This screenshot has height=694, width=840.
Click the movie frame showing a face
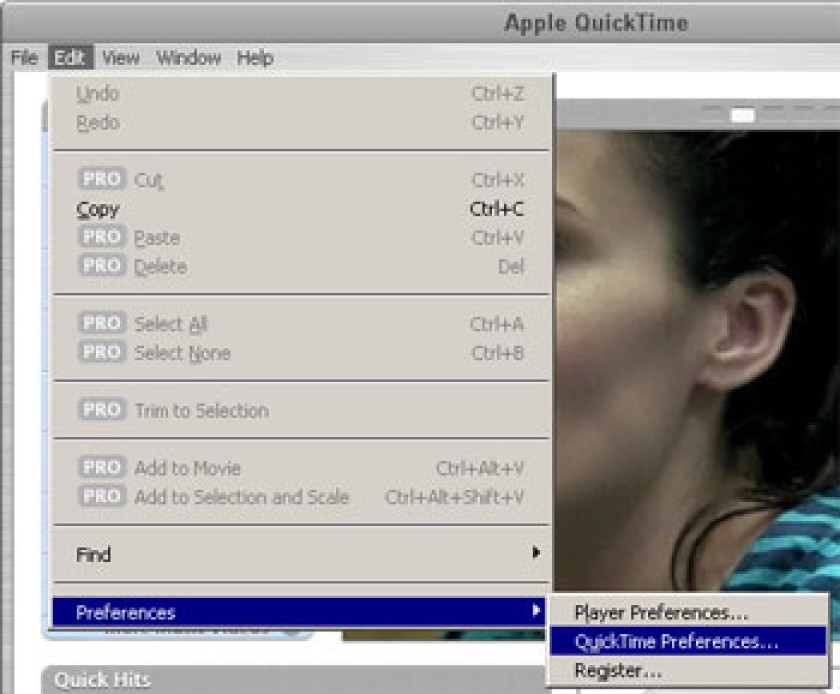click(698, 362)
